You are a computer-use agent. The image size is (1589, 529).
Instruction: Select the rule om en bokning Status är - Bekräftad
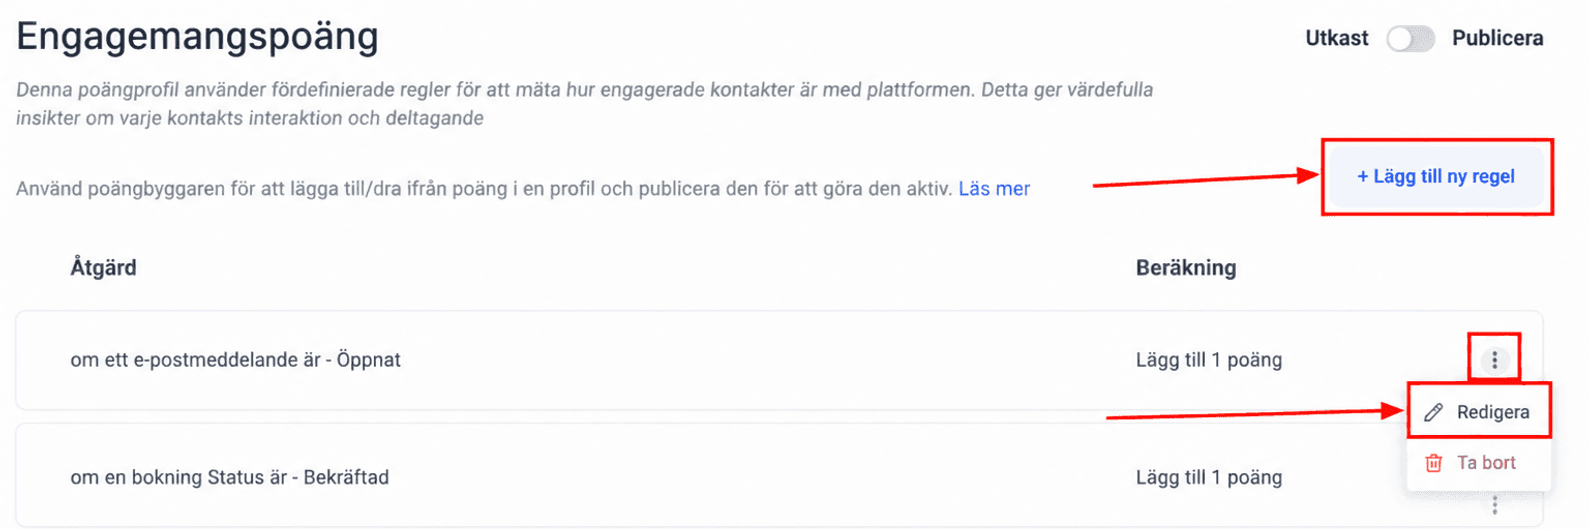(x=229, y=478)
